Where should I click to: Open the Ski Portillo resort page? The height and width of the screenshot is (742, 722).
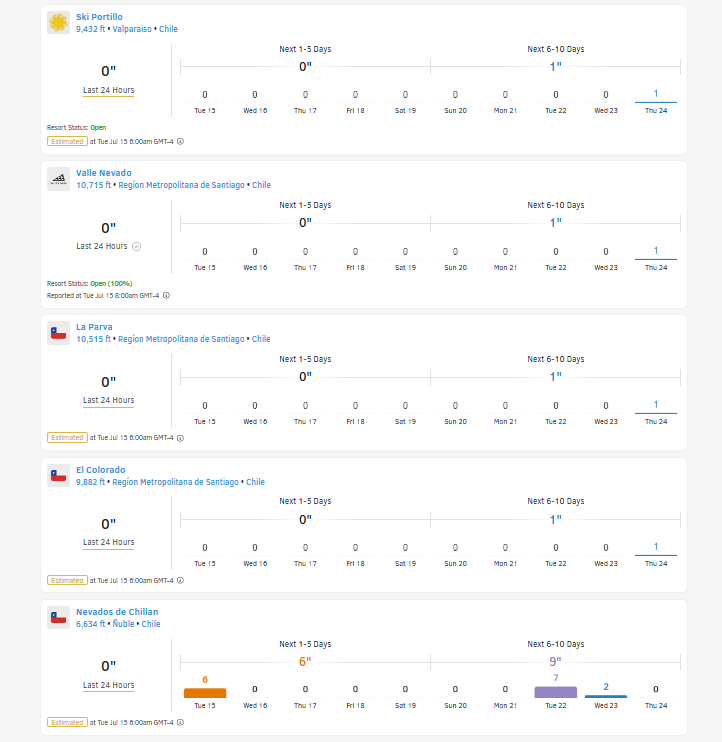99,17
